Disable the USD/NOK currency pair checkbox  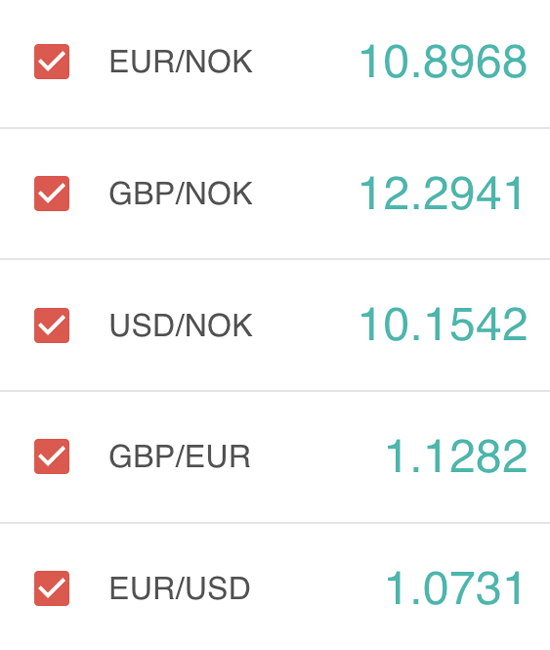51,325
